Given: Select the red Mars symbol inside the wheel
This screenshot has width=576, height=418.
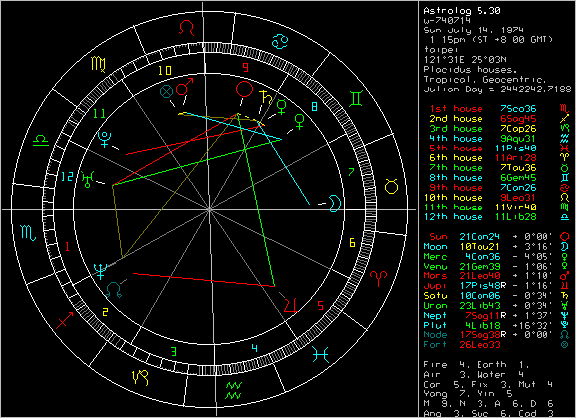Looking at the screenshot, I should pyautogui.click(x=184, y=86).
